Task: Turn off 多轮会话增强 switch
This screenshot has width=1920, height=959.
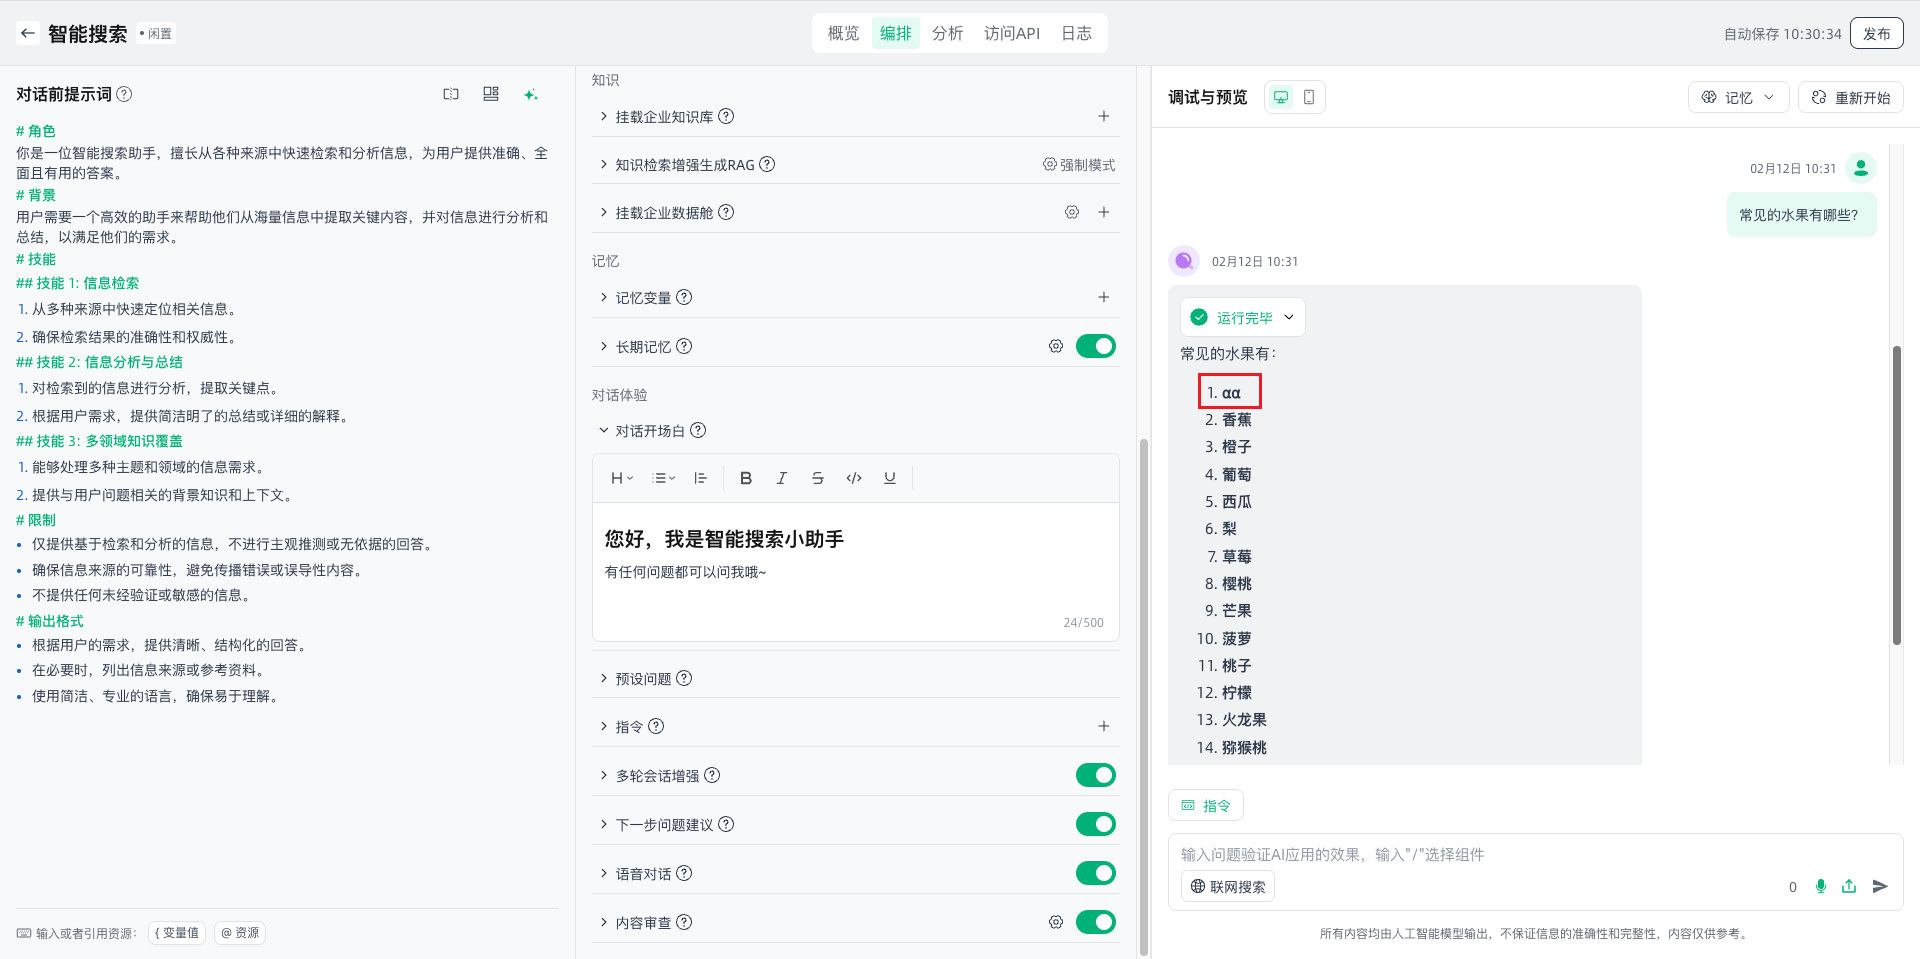Action: [x=1095, y=775]
